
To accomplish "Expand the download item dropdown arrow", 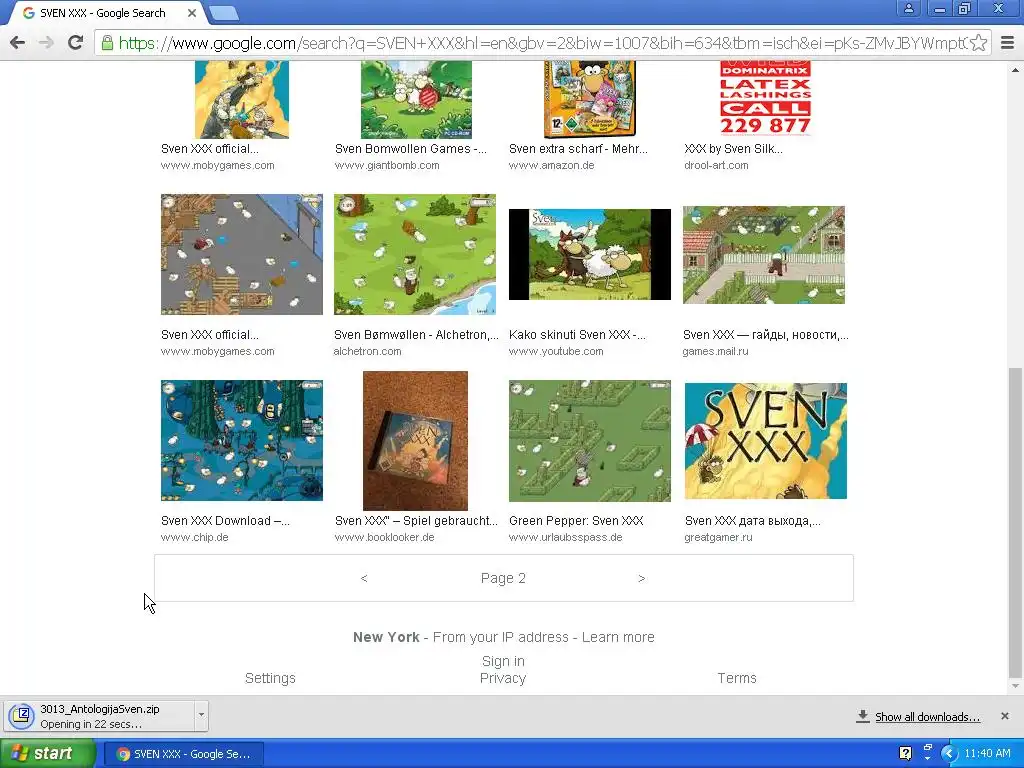I will (x=201, y=715).
